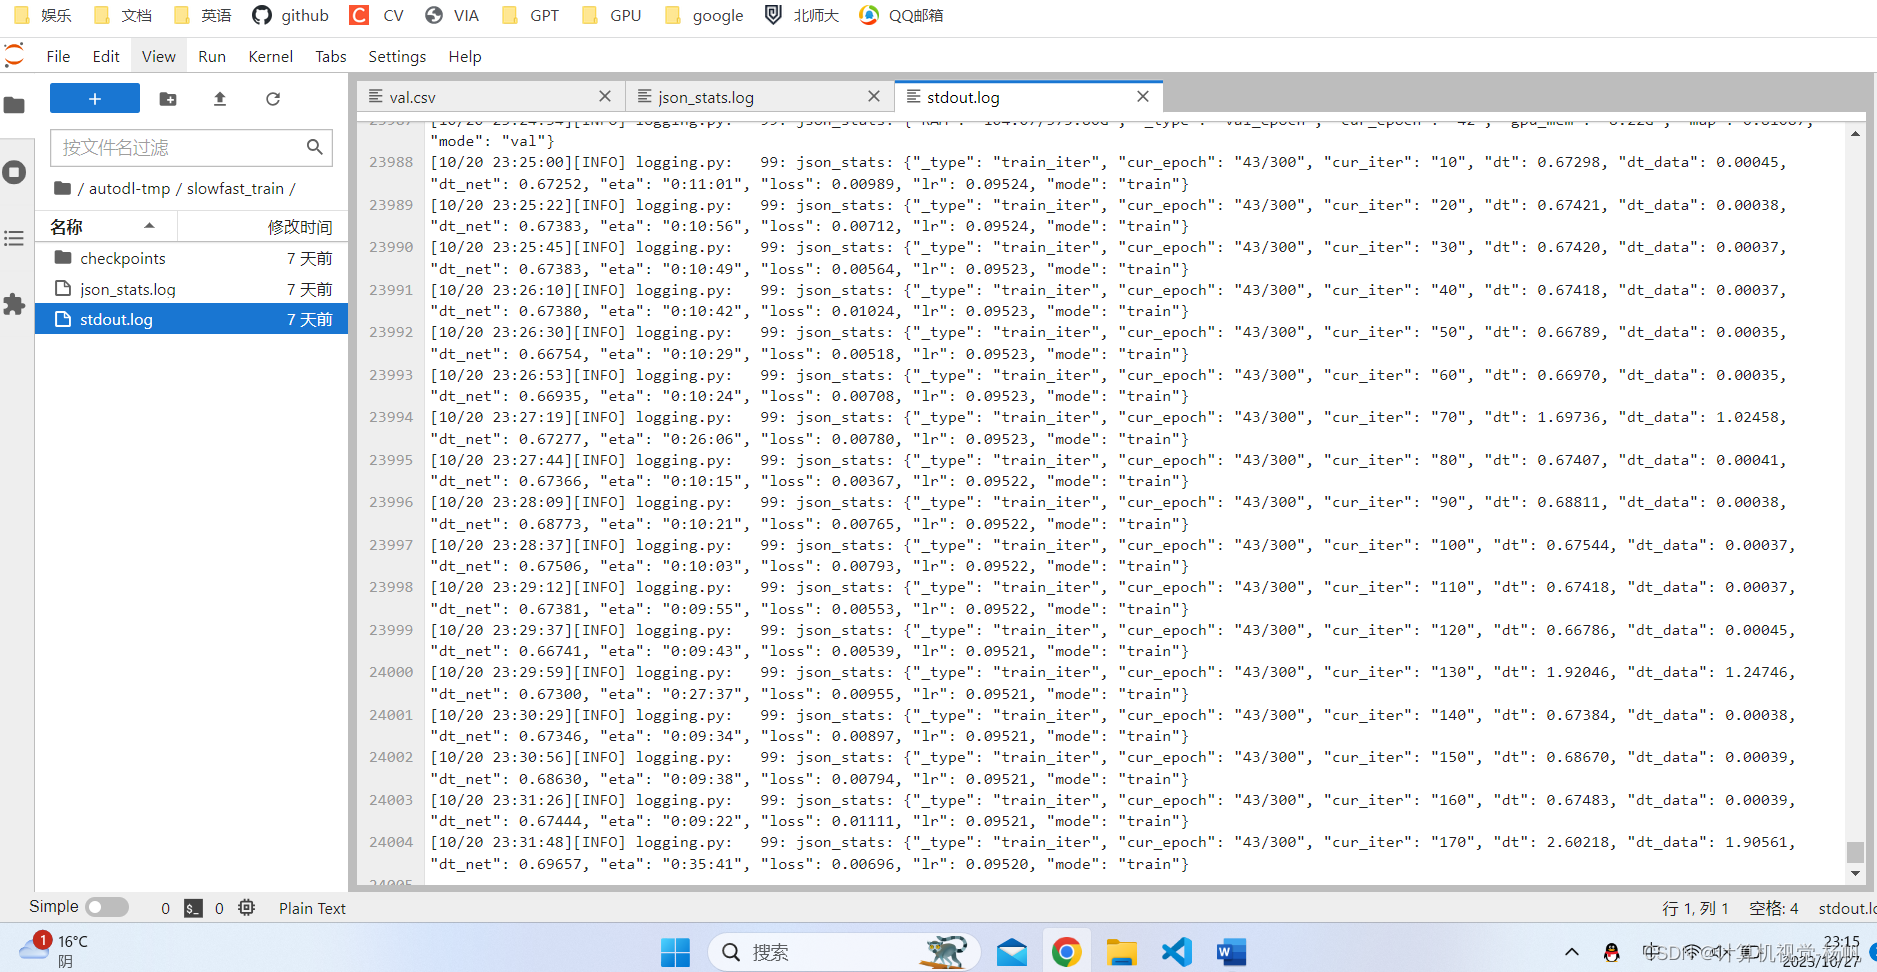Open the 英语 bookmark folder
Viewport: 1877px width, 972px height.
click(202, 15)
